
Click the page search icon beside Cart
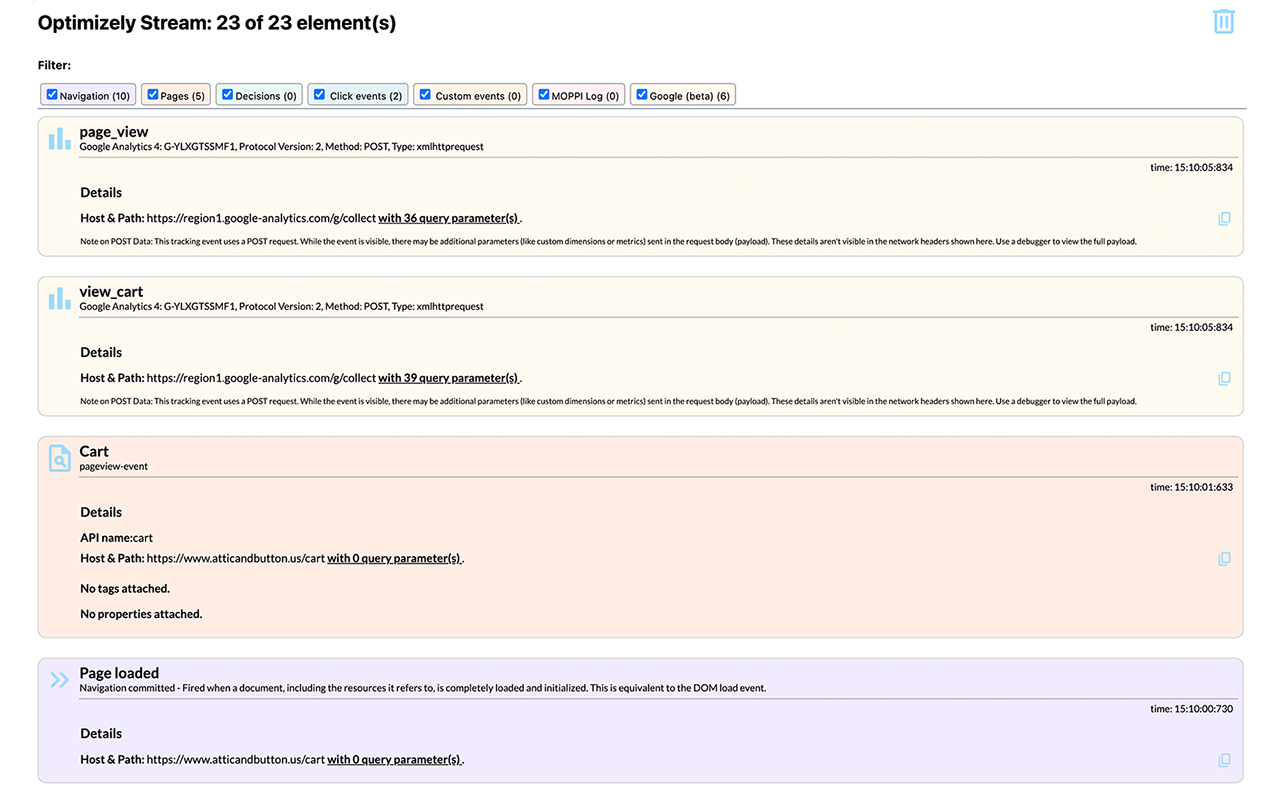(x=60, y=458)
